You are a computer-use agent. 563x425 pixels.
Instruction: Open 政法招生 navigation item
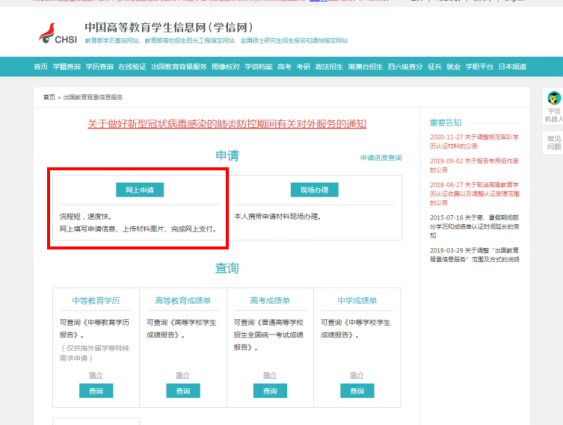(x=329, y=66)
